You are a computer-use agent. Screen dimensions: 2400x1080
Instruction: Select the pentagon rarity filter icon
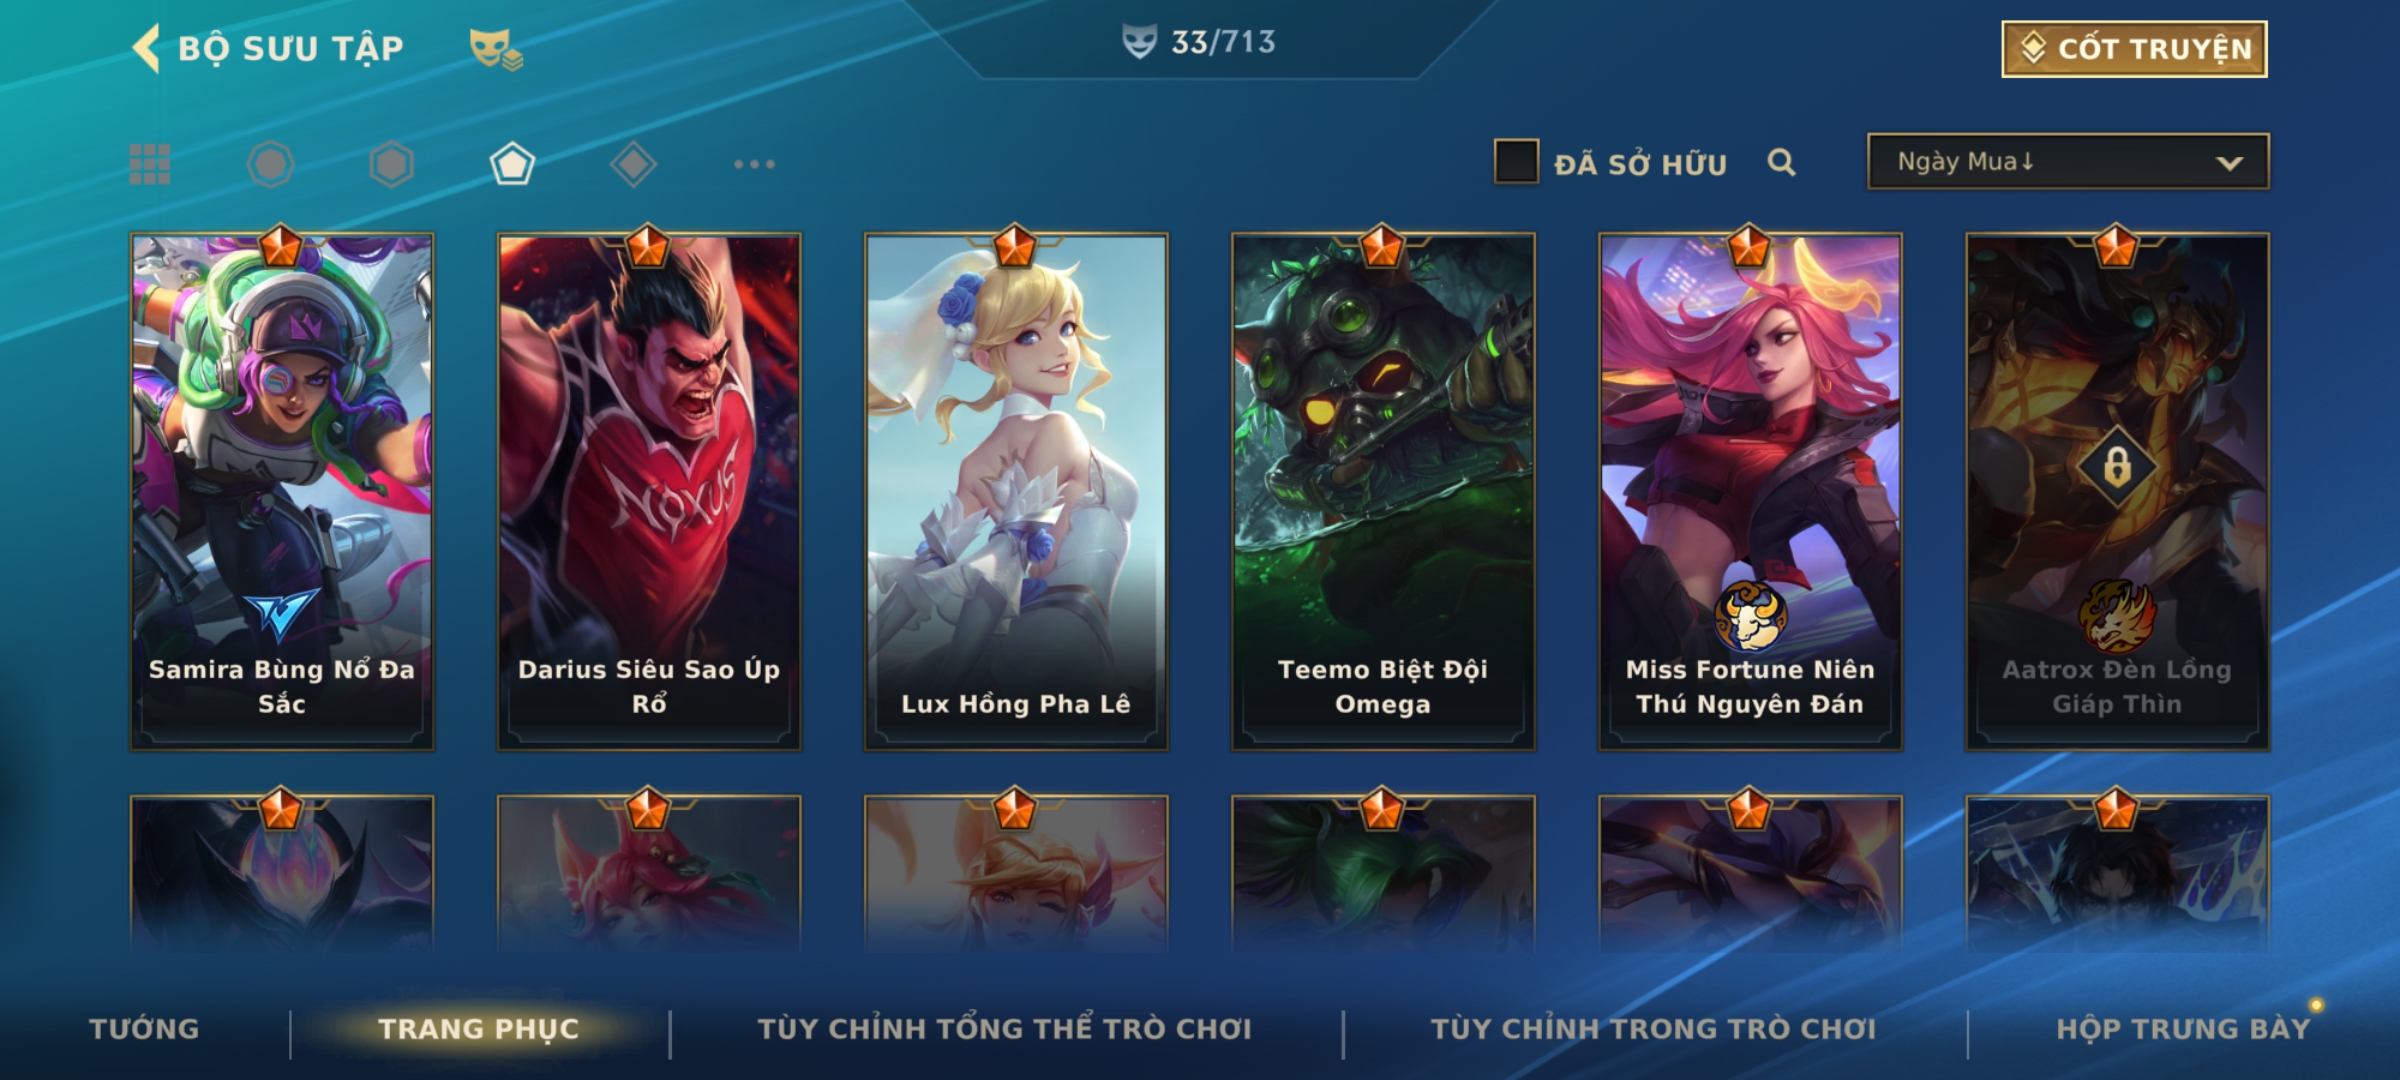point(512,164)
